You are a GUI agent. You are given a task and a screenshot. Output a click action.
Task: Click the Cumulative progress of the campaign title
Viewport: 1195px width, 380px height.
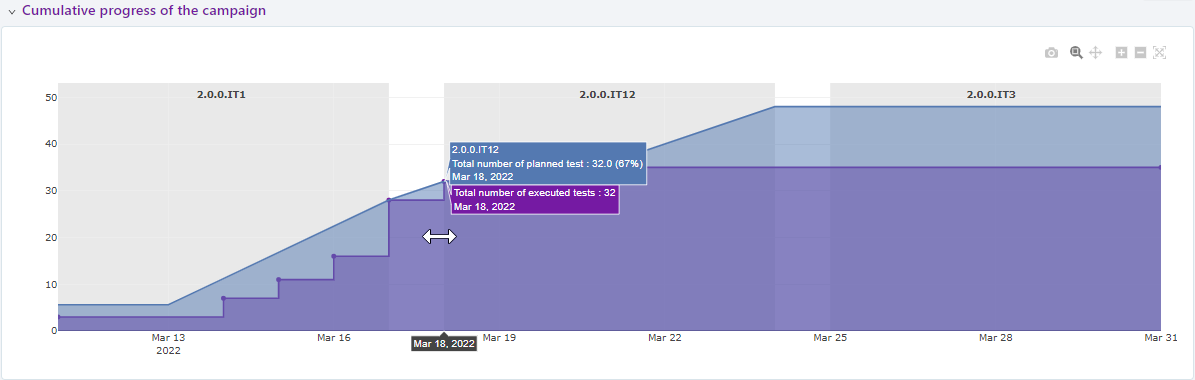(144, 11)
